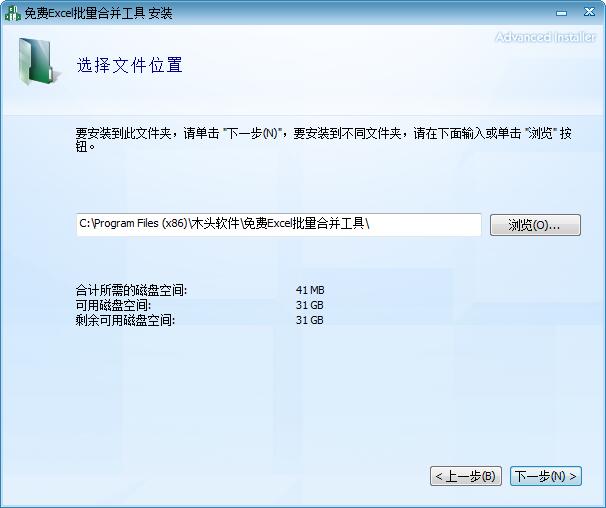Click the 剩余可用磁盘空间 label
Image resolution: width=606 pixels, height=508 pixels.
coord(125,320)
